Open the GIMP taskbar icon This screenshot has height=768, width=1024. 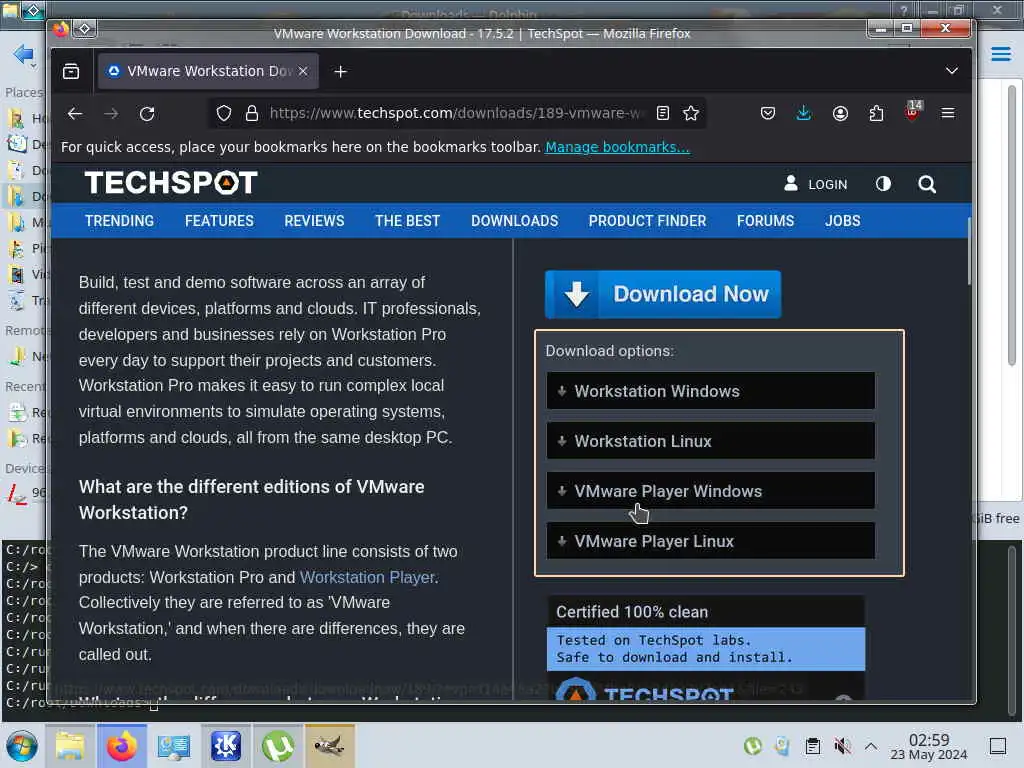(x=330, y=746)
